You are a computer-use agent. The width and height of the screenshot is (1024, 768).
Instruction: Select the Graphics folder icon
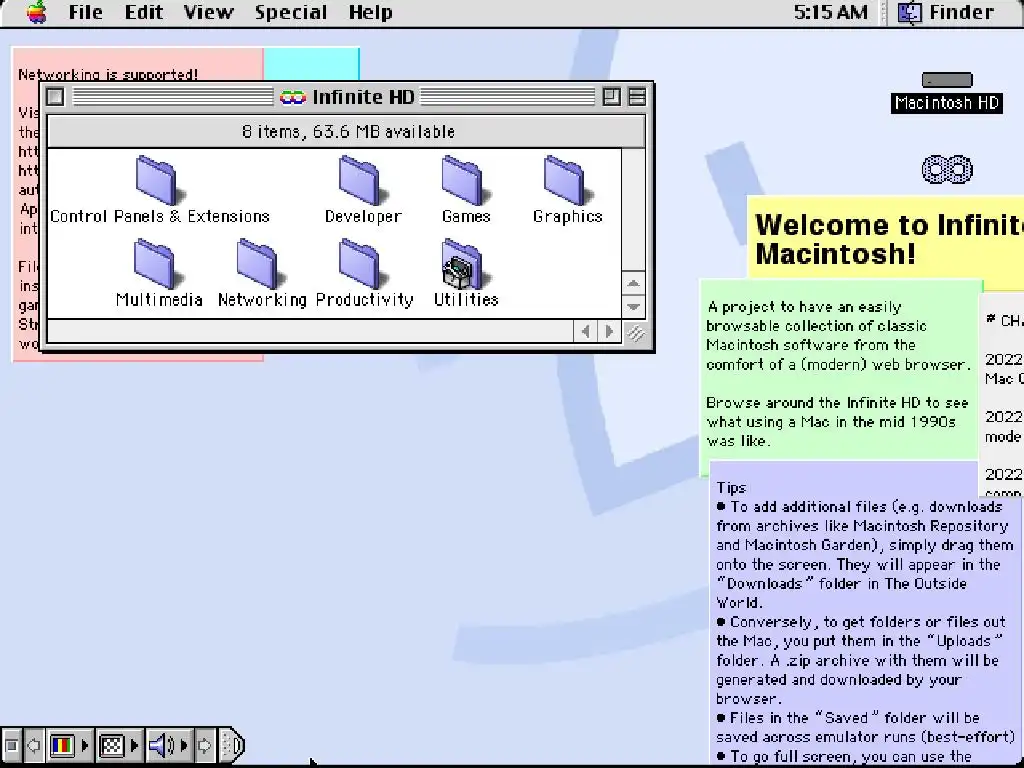(566, 182)
